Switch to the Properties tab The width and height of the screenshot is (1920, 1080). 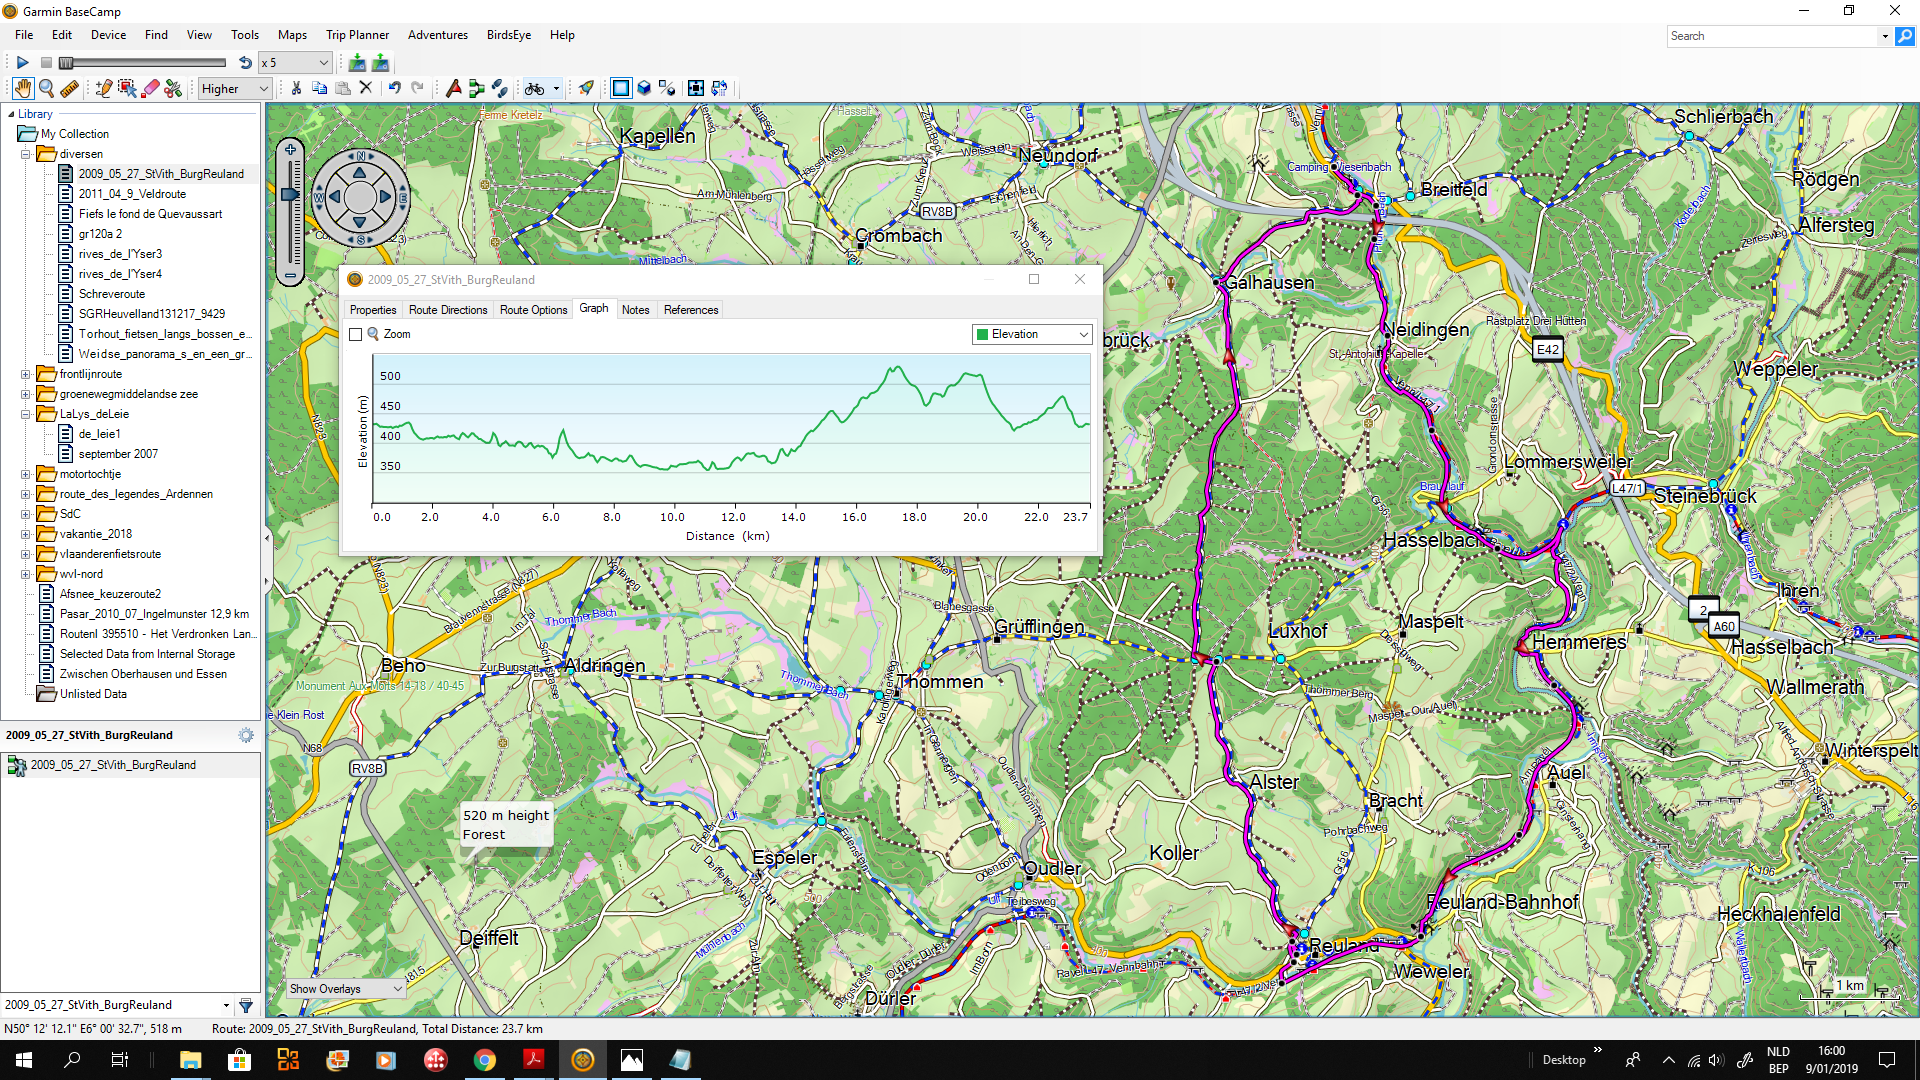click(373, 310)
